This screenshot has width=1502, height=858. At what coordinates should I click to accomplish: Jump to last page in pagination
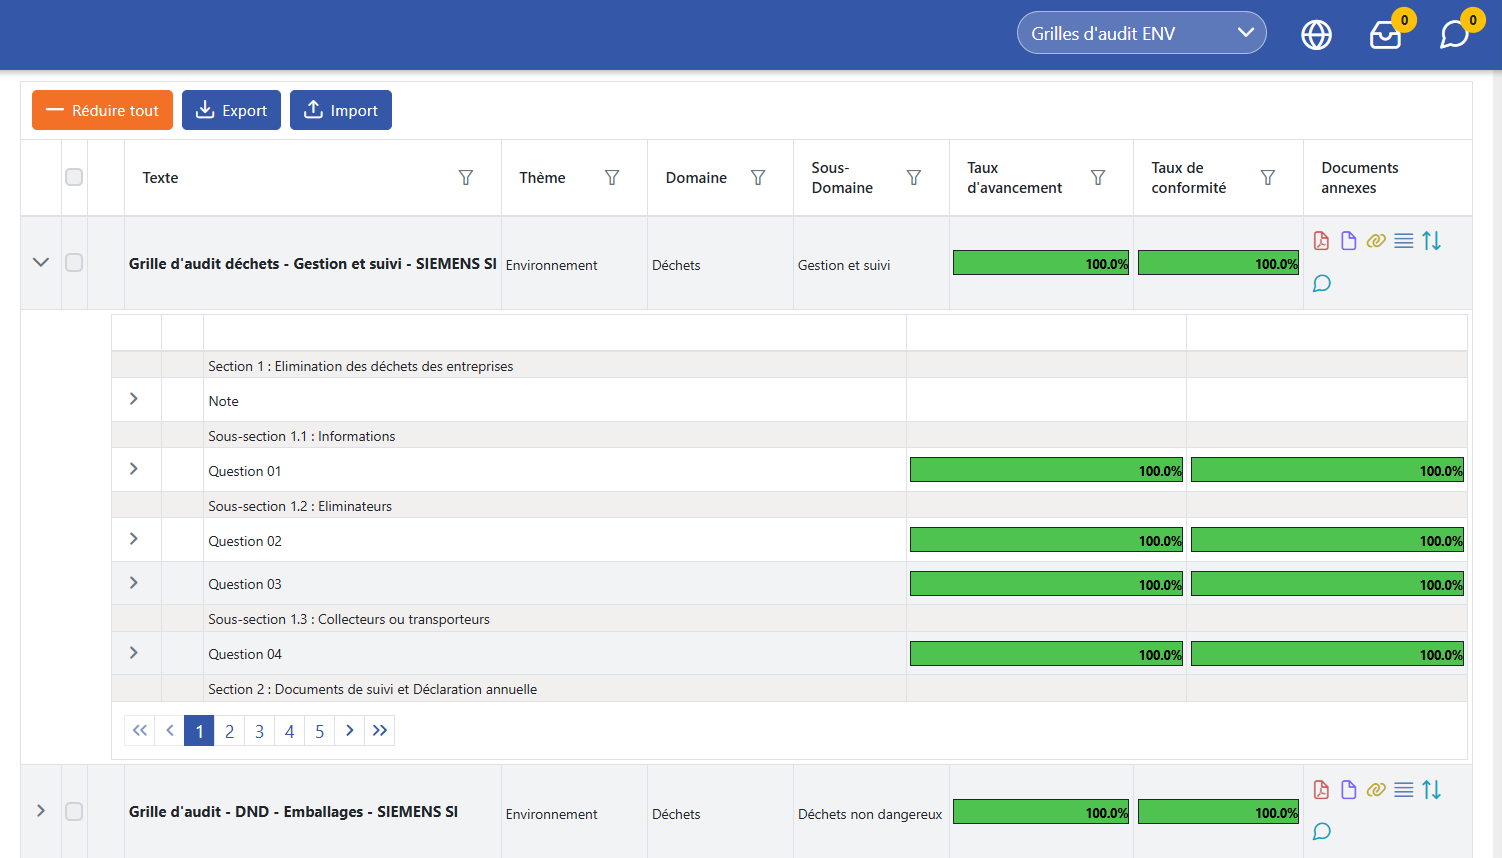tap(380, 731)
